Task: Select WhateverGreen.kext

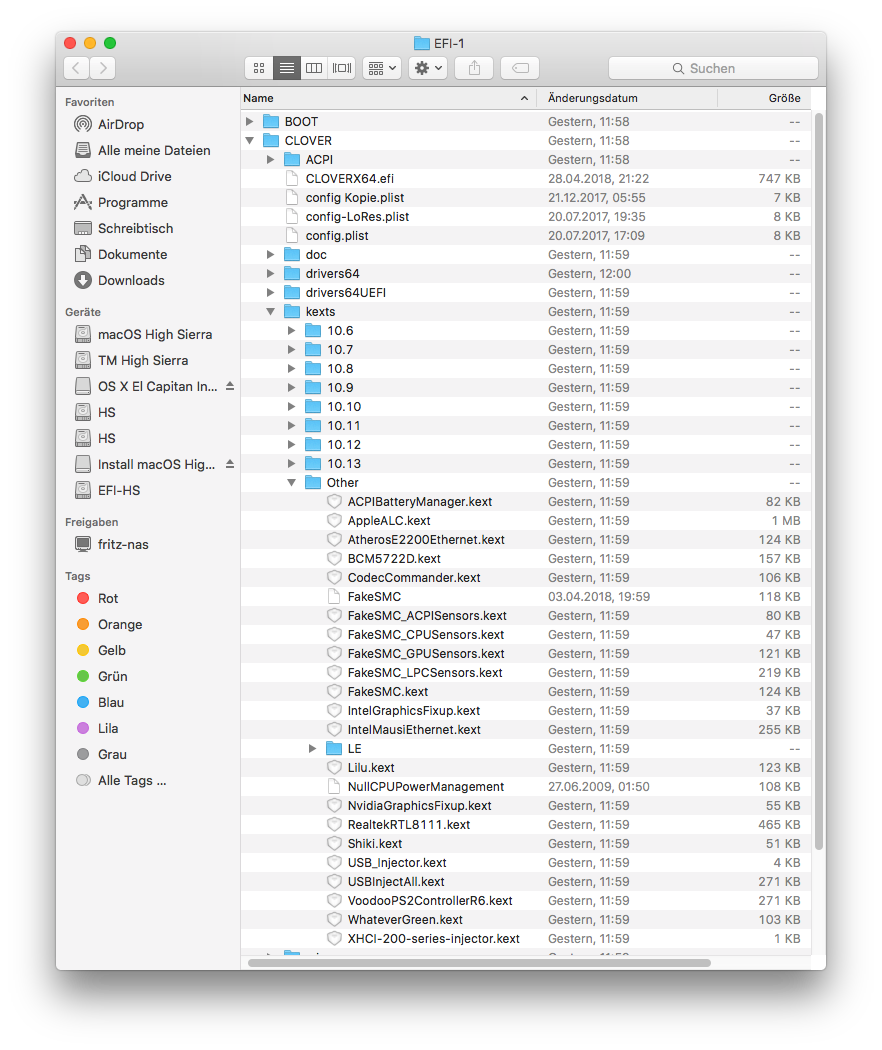Action: 526,920
